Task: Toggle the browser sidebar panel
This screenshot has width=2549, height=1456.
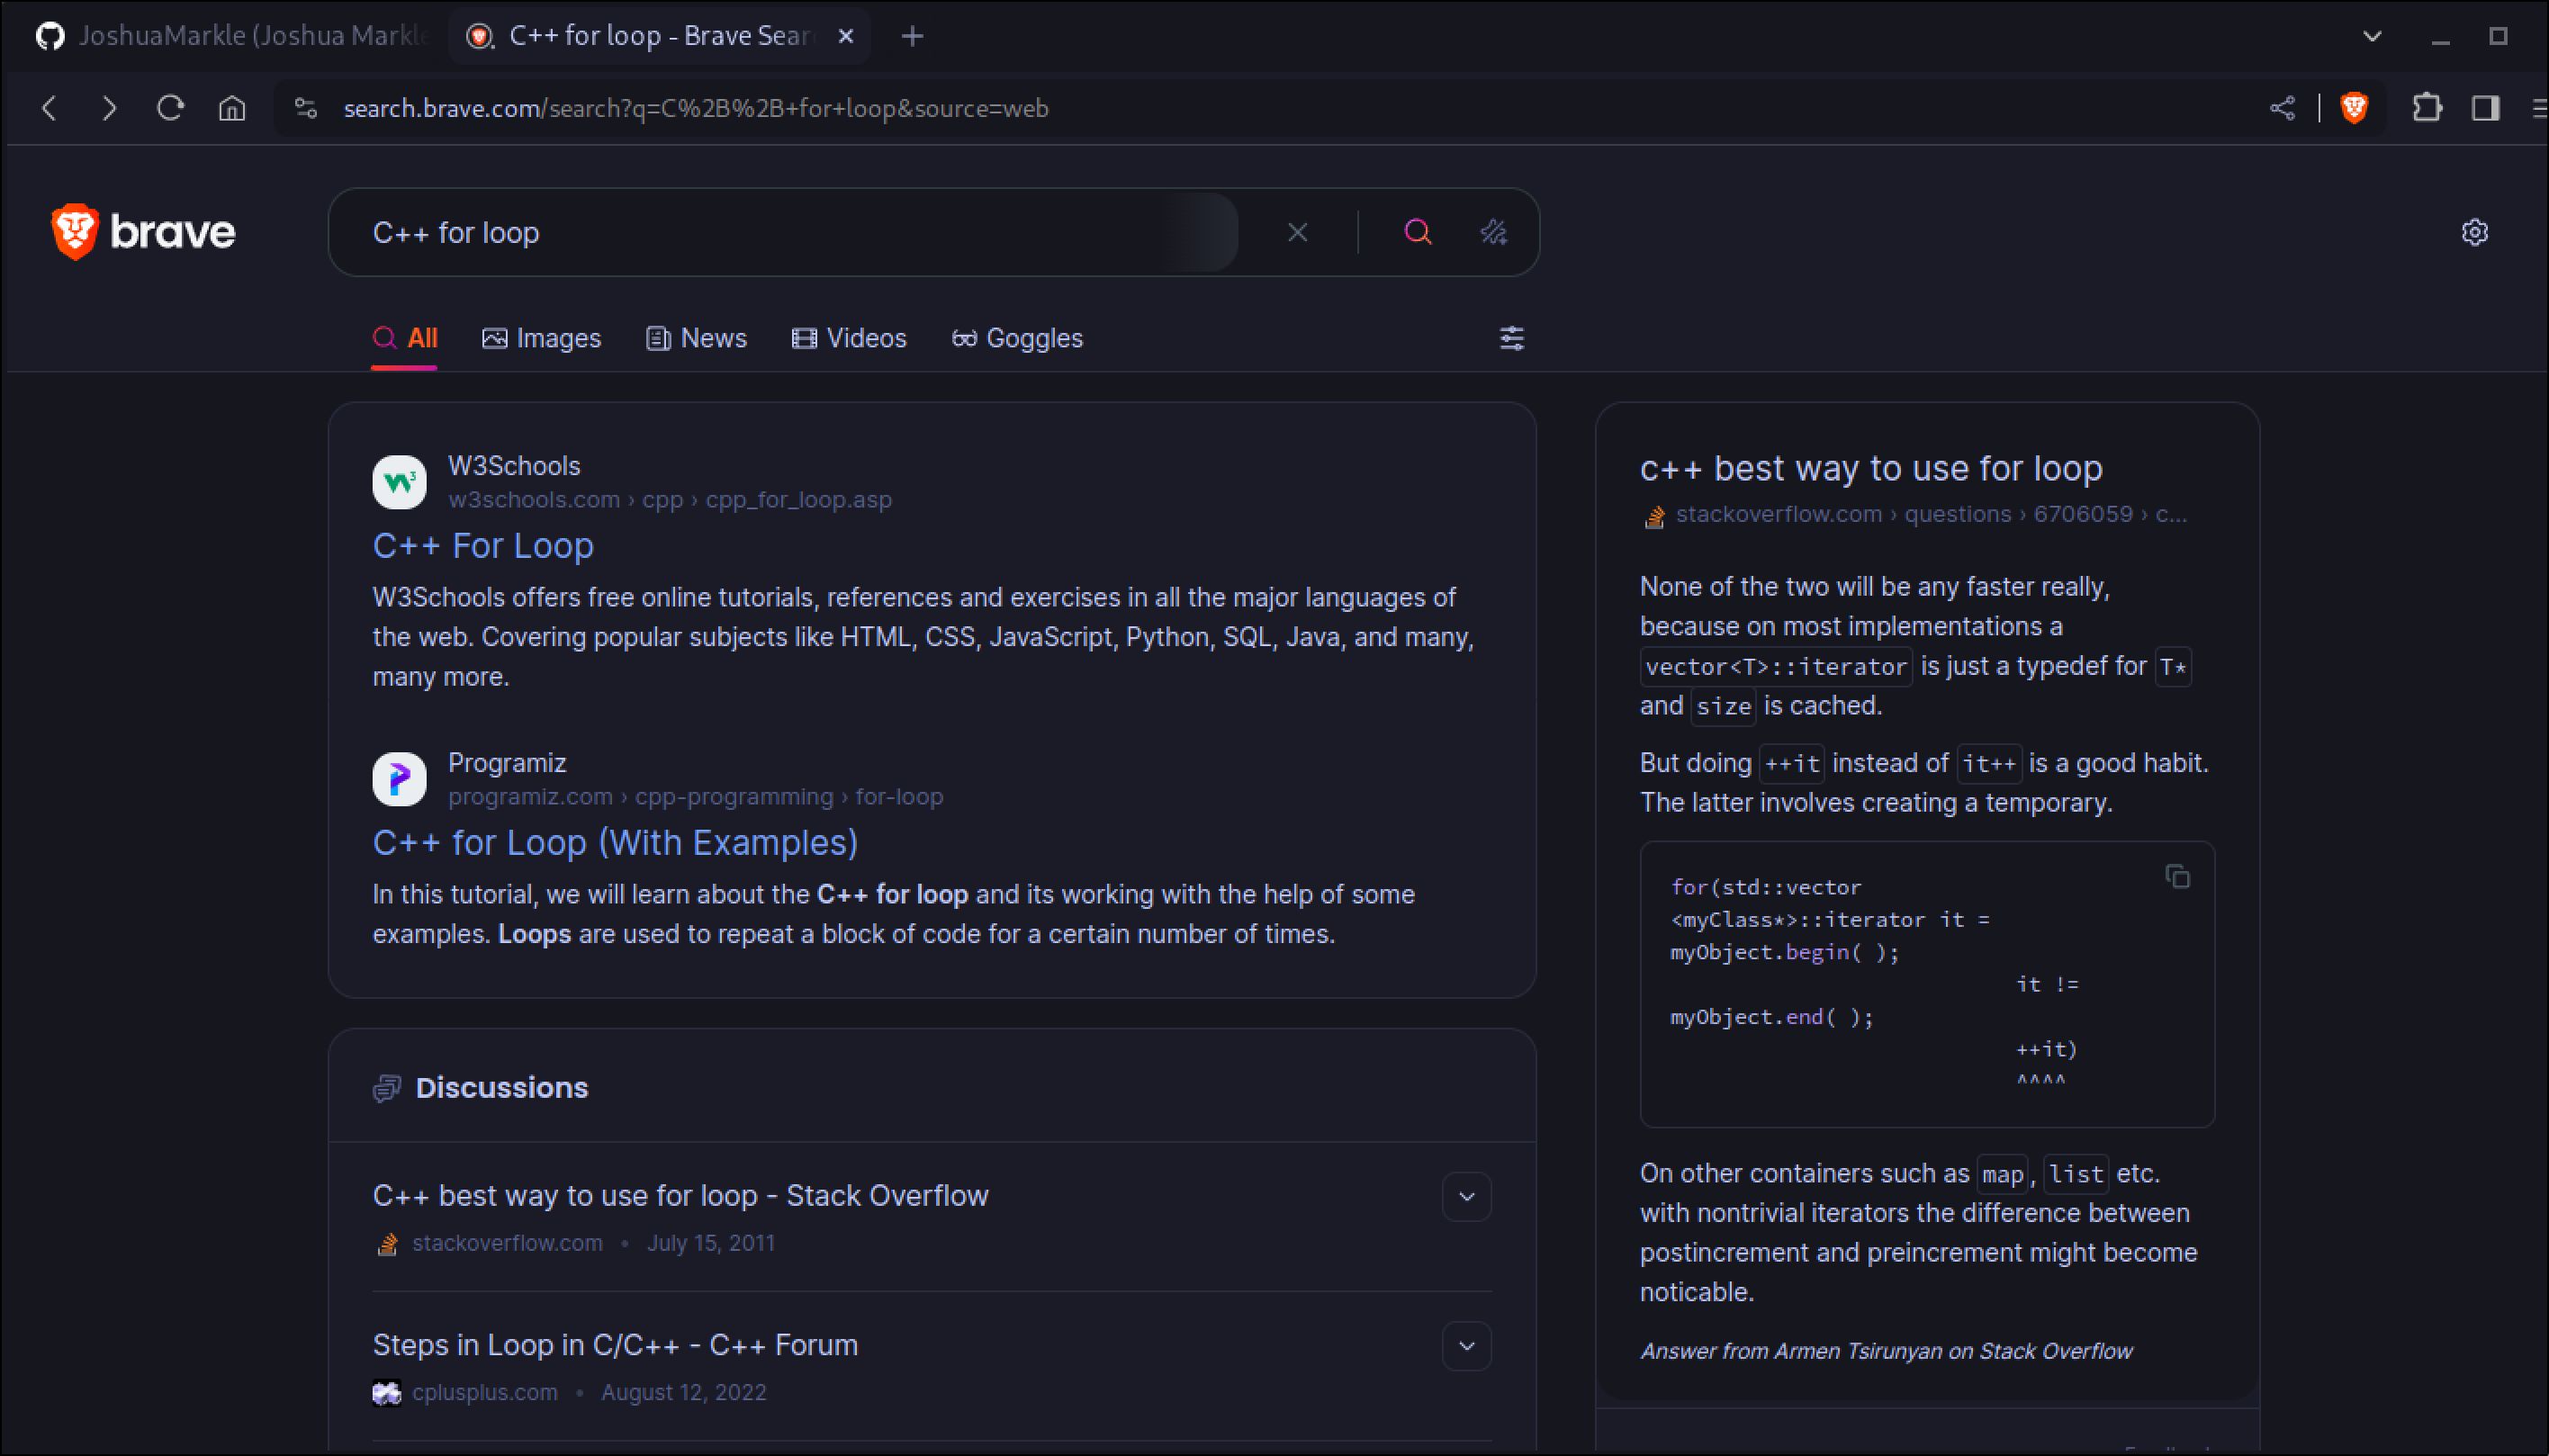Action: [x=2485, y=108]
